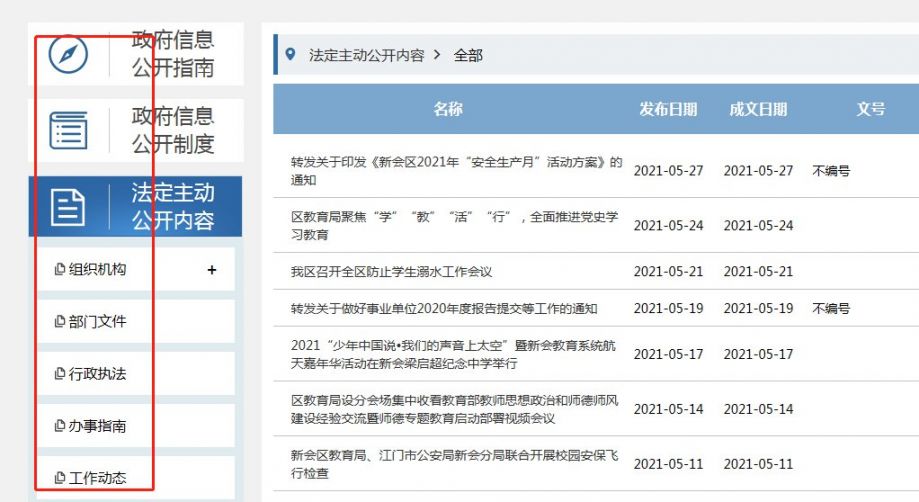Click 发布日期 cell 2021-05-19
This screenshot has height=502, width=919.
click(668, 308)
